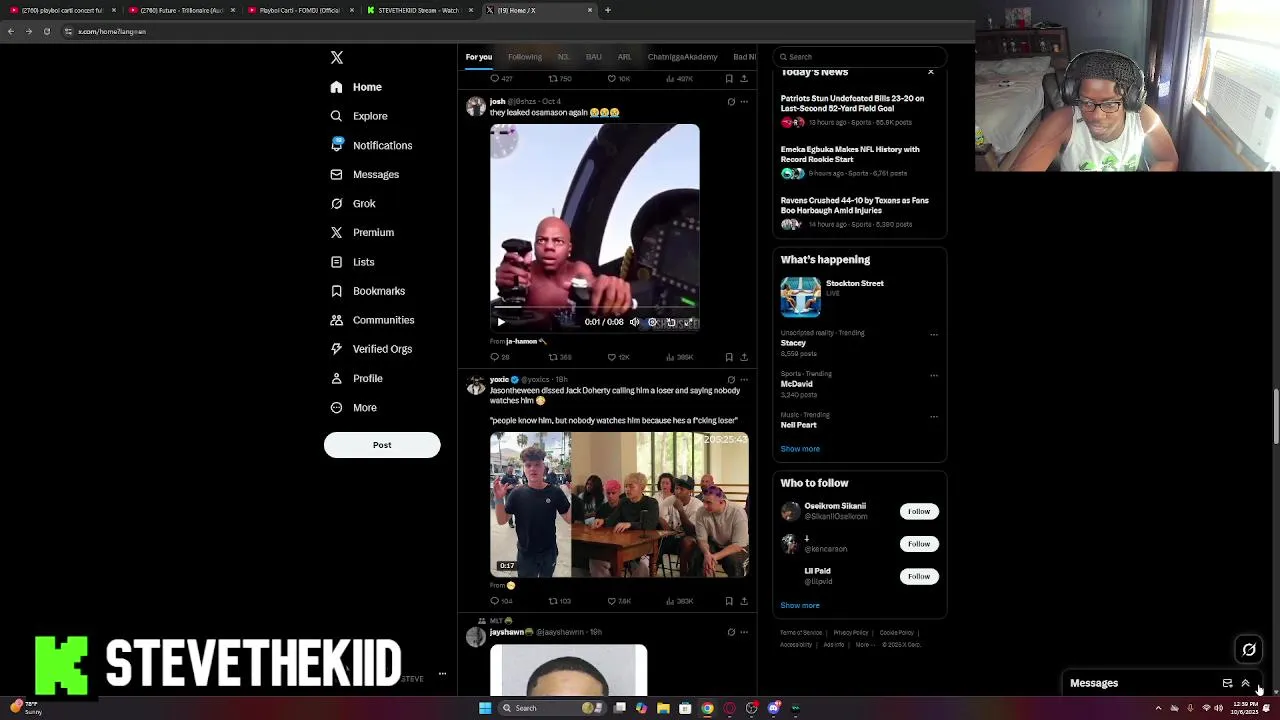The image size is (1280, 720).
Task: Open more options on josh's post
Action: [x=744, y=102]
